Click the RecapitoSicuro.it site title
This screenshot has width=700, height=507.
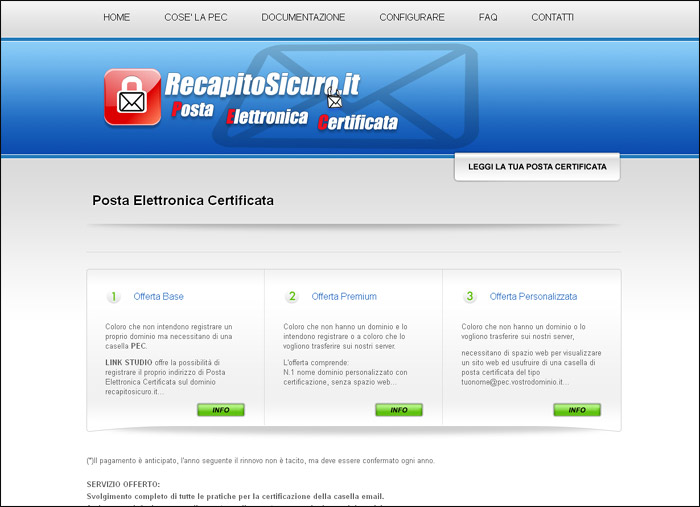tap(262, 84)
